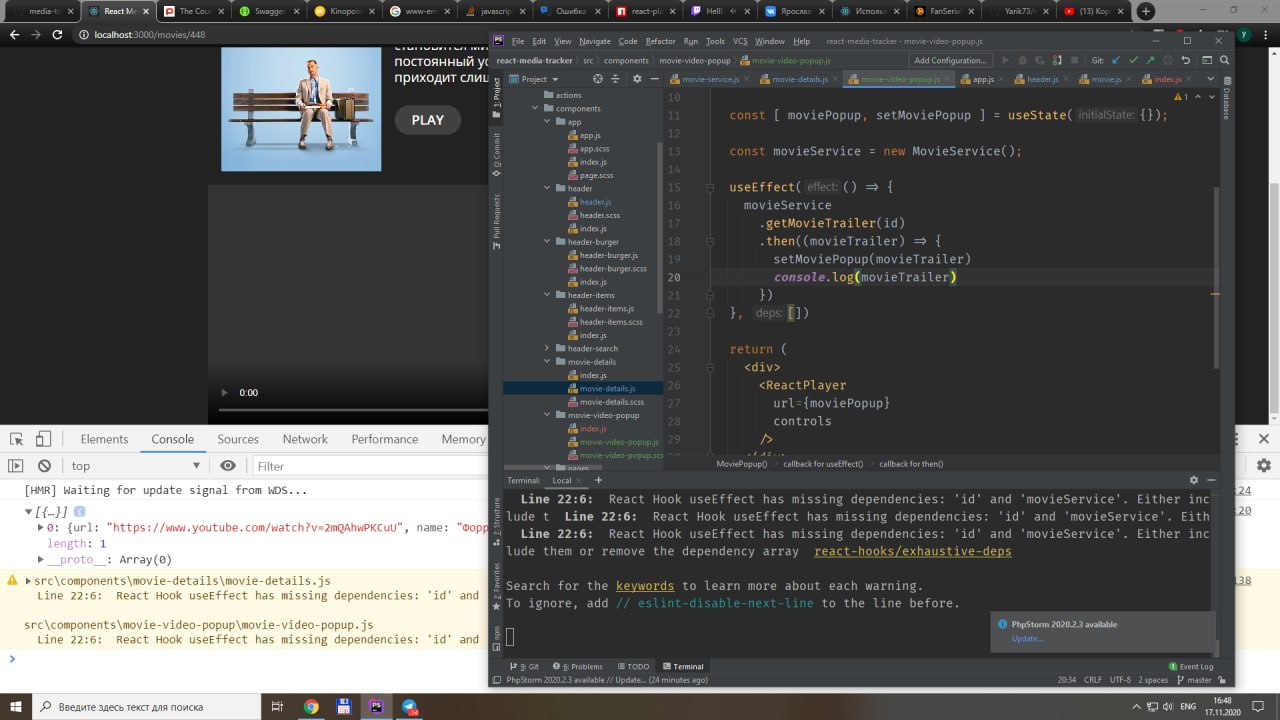Open the 9: Git tool window tab

[523, 666]
